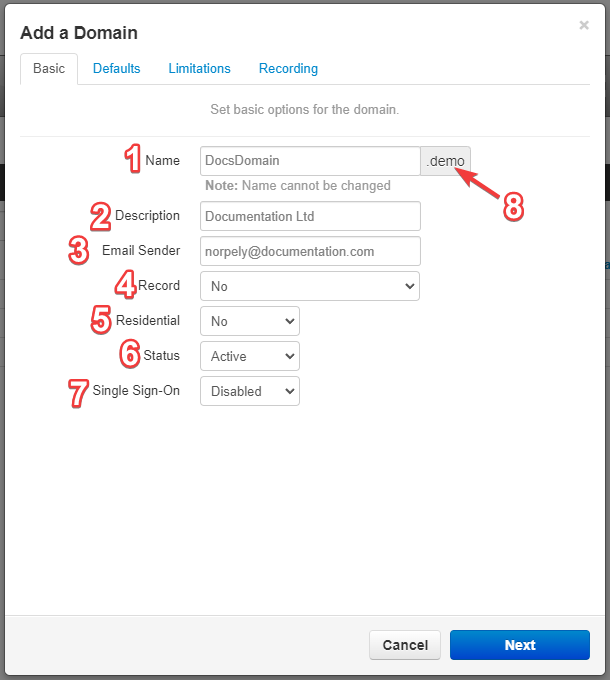Open the Status dropdown showing Active
This screenshot has height=680, width=610.
point(250,356)
